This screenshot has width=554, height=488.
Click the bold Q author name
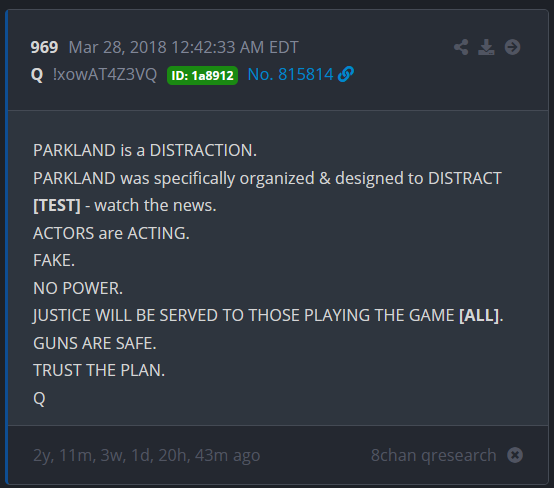pos(37,75)
